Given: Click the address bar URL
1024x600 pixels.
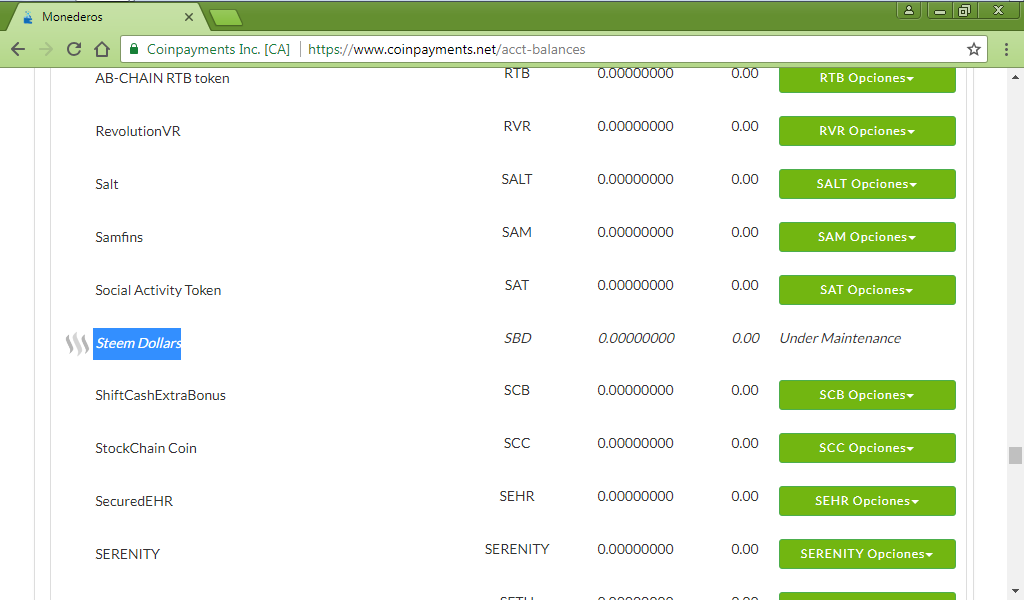Looking at the screenshot, I should coord(446,49).
